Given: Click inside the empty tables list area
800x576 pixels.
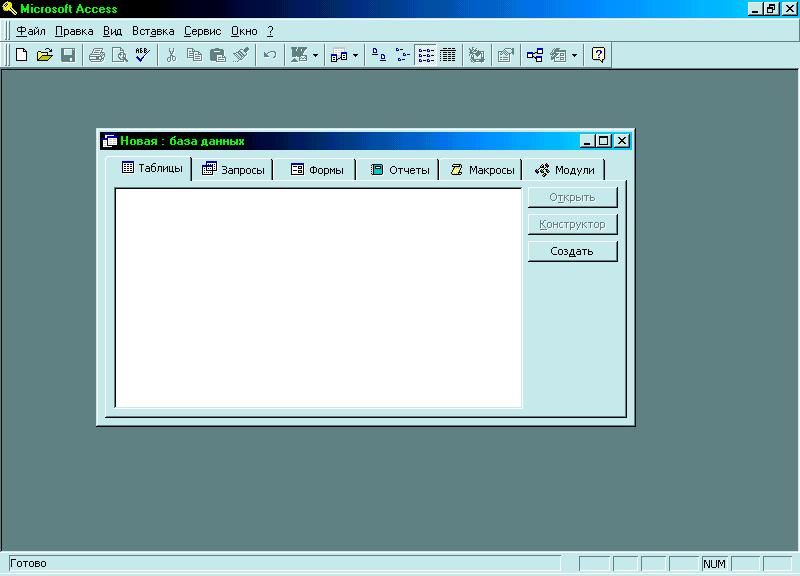Looking at the screenshot, I should point(319,298).
